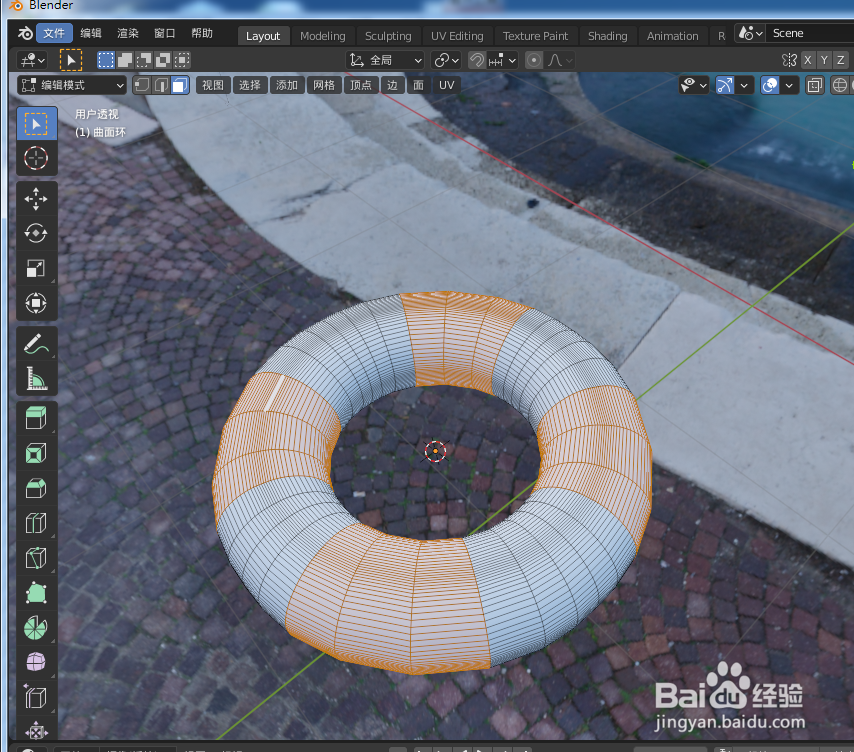This screenshot has height=752, width=854.
Task: Switch to the Sculpting workspace tab
Action: tap(389, 35)
